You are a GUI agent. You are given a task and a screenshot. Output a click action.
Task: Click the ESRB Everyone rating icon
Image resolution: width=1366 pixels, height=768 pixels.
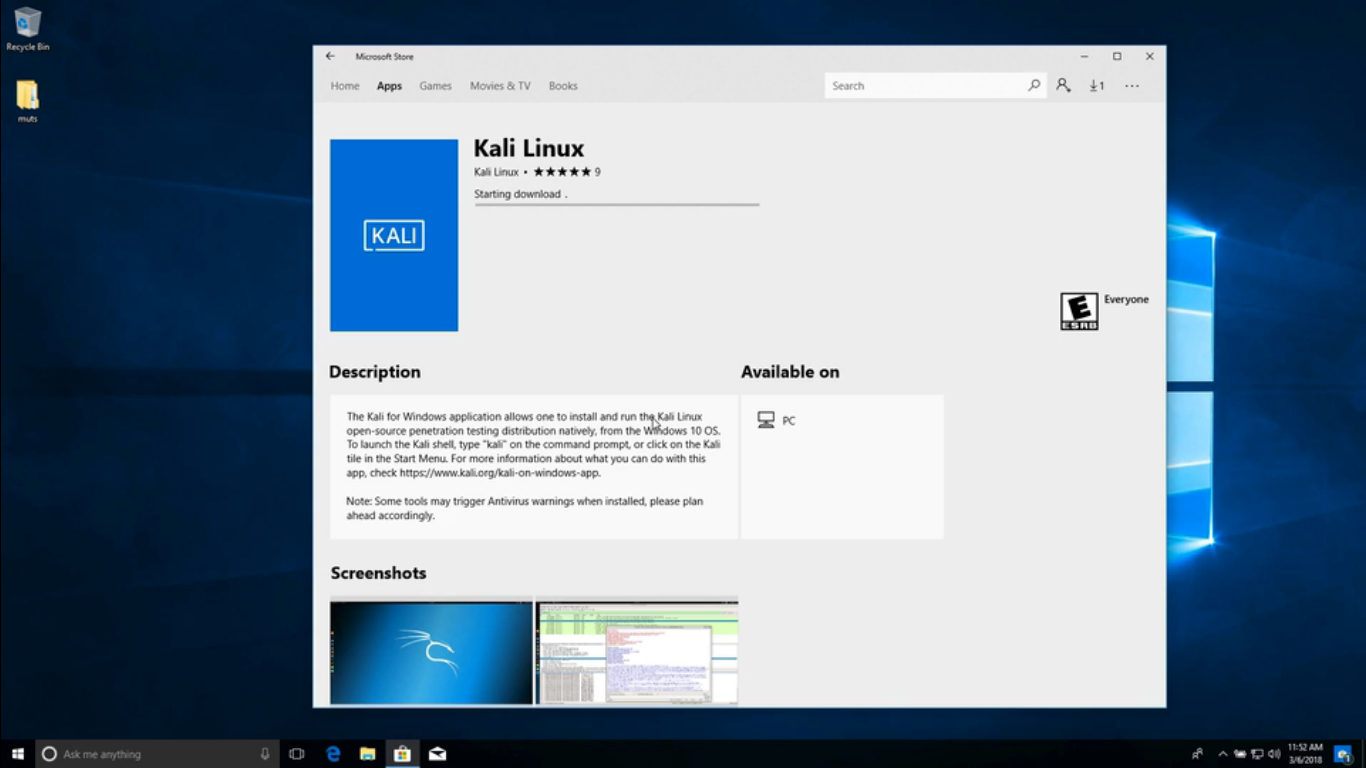1078,310
